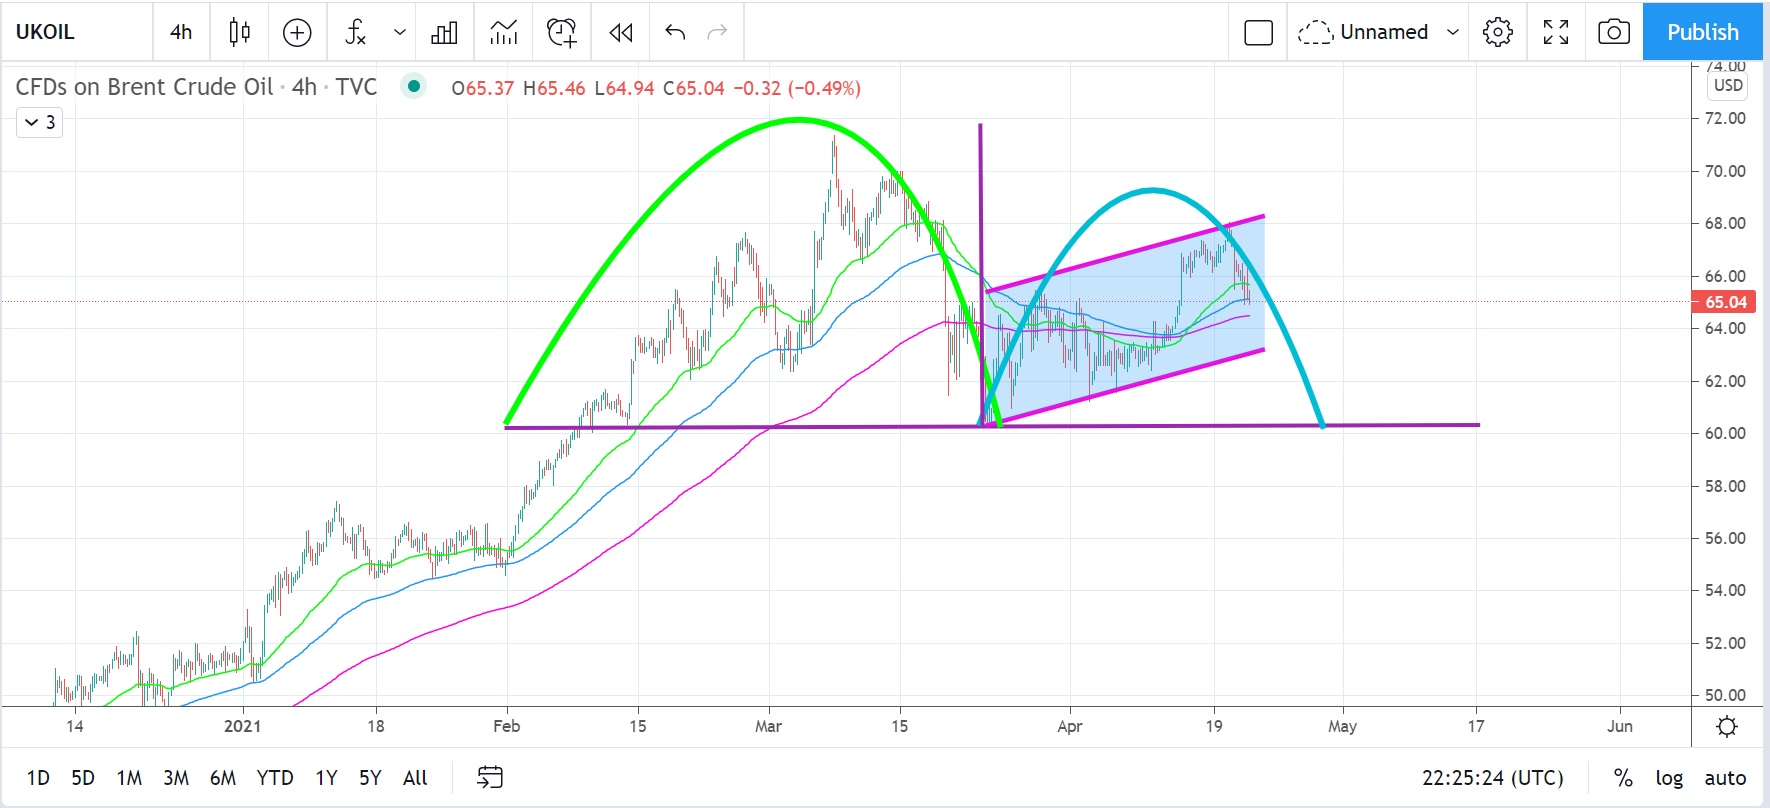
Task: Open the candlestick chart style selector
Action: click(x=239, y=32)
